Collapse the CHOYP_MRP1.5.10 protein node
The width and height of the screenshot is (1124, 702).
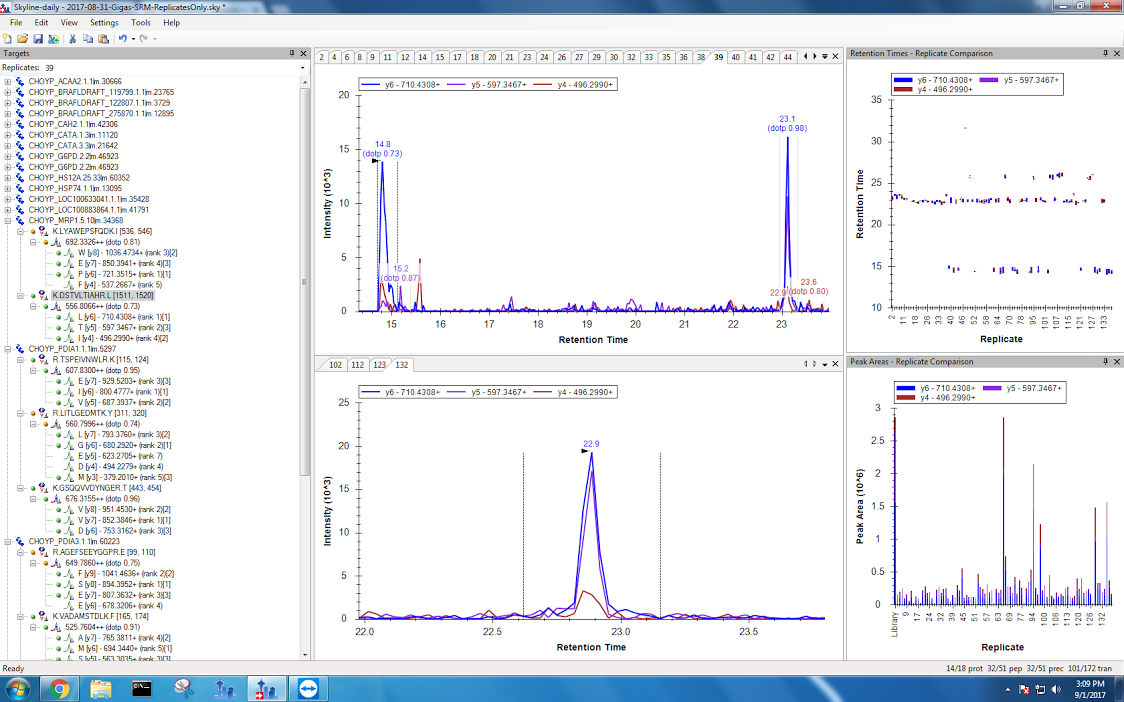pos(8,220)
